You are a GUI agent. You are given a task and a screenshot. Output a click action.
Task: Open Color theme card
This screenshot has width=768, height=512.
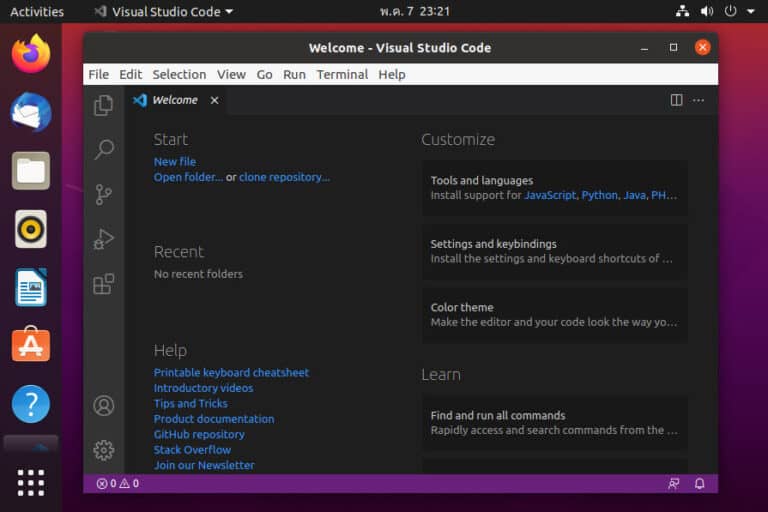click(x=555, y=315)
